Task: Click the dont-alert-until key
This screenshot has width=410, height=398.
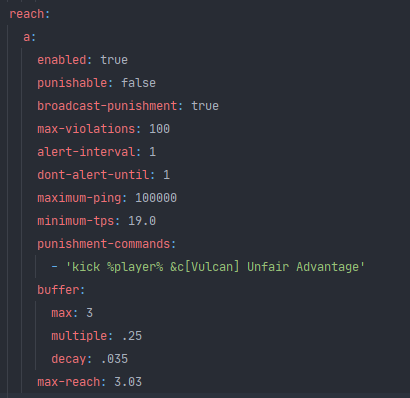Action: pos(93,175)
